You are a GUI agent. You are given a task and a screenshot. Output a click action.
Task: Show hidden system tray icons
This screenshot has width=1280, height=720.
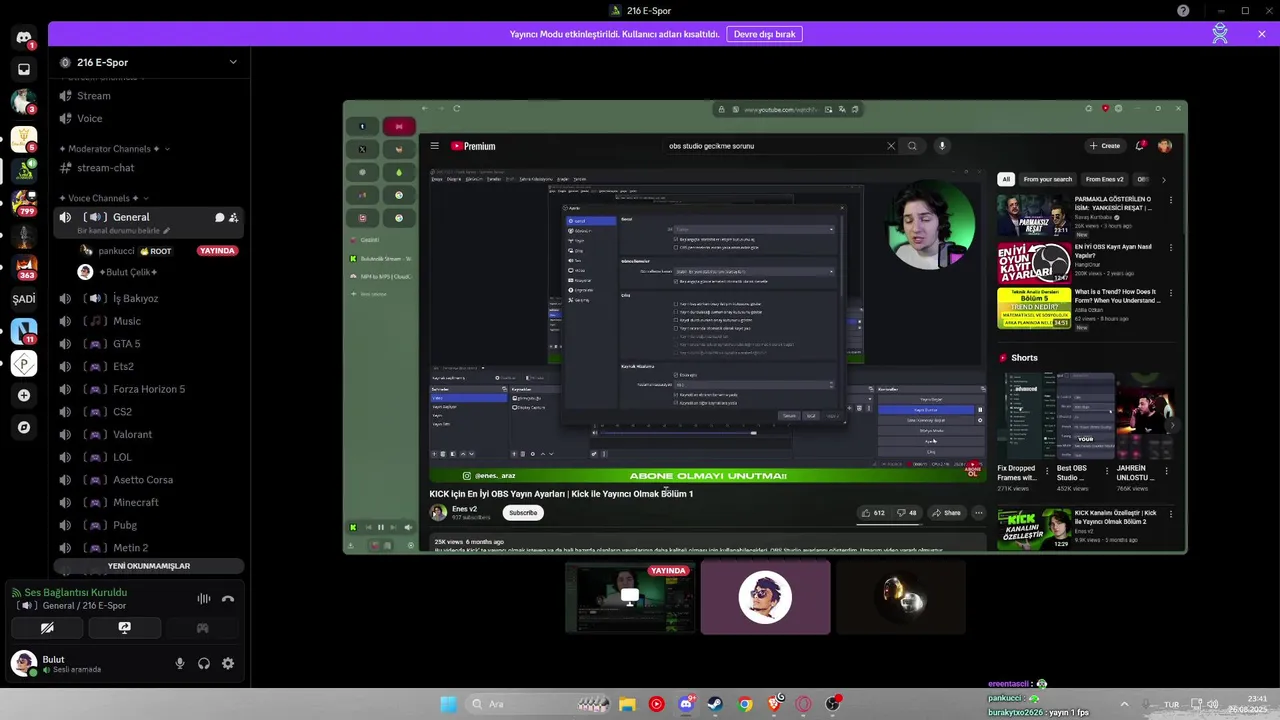(1124, 704)
